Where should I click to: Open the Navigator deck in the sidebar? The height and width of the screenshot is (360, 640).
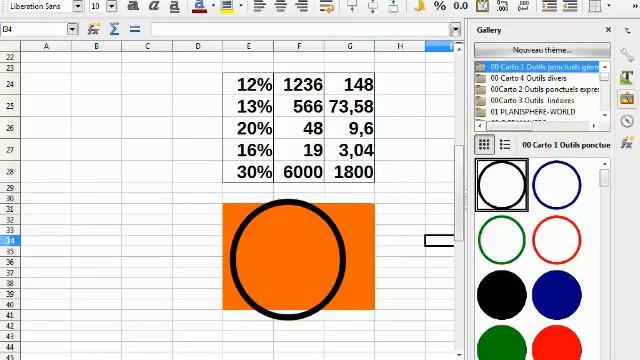(627, 121)
